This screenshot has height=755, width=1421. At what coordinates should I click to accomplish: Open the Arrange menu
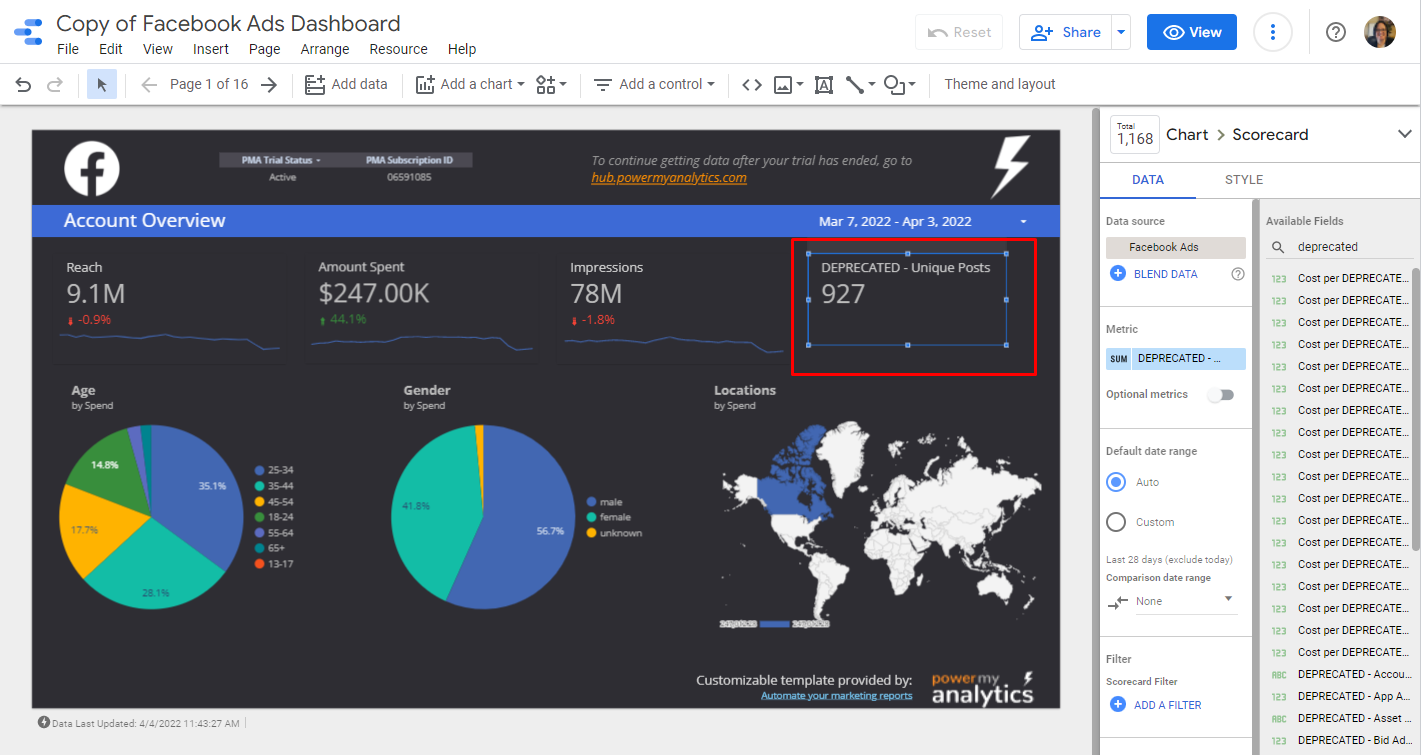pyautogui.click(x=325, y=49)
